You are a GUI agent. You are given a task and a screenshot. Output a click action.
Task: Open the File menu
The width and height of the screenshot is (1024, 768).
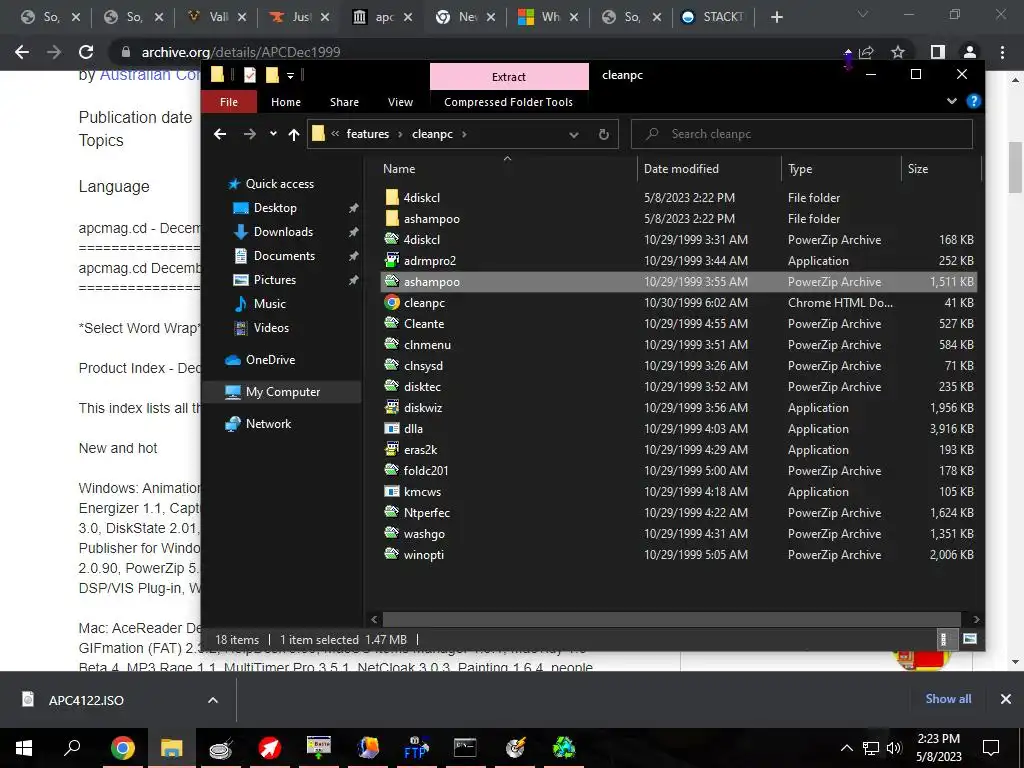pos(229,102)
